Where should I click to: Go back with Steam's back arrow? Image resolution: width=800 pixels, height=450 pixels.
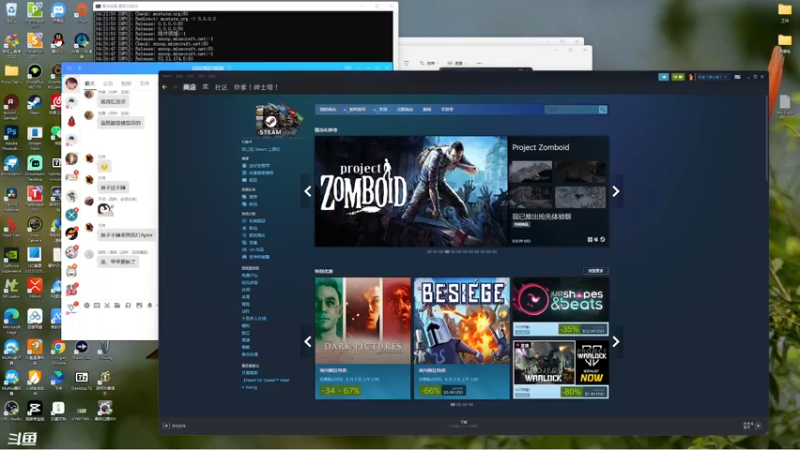click(164, 87)
